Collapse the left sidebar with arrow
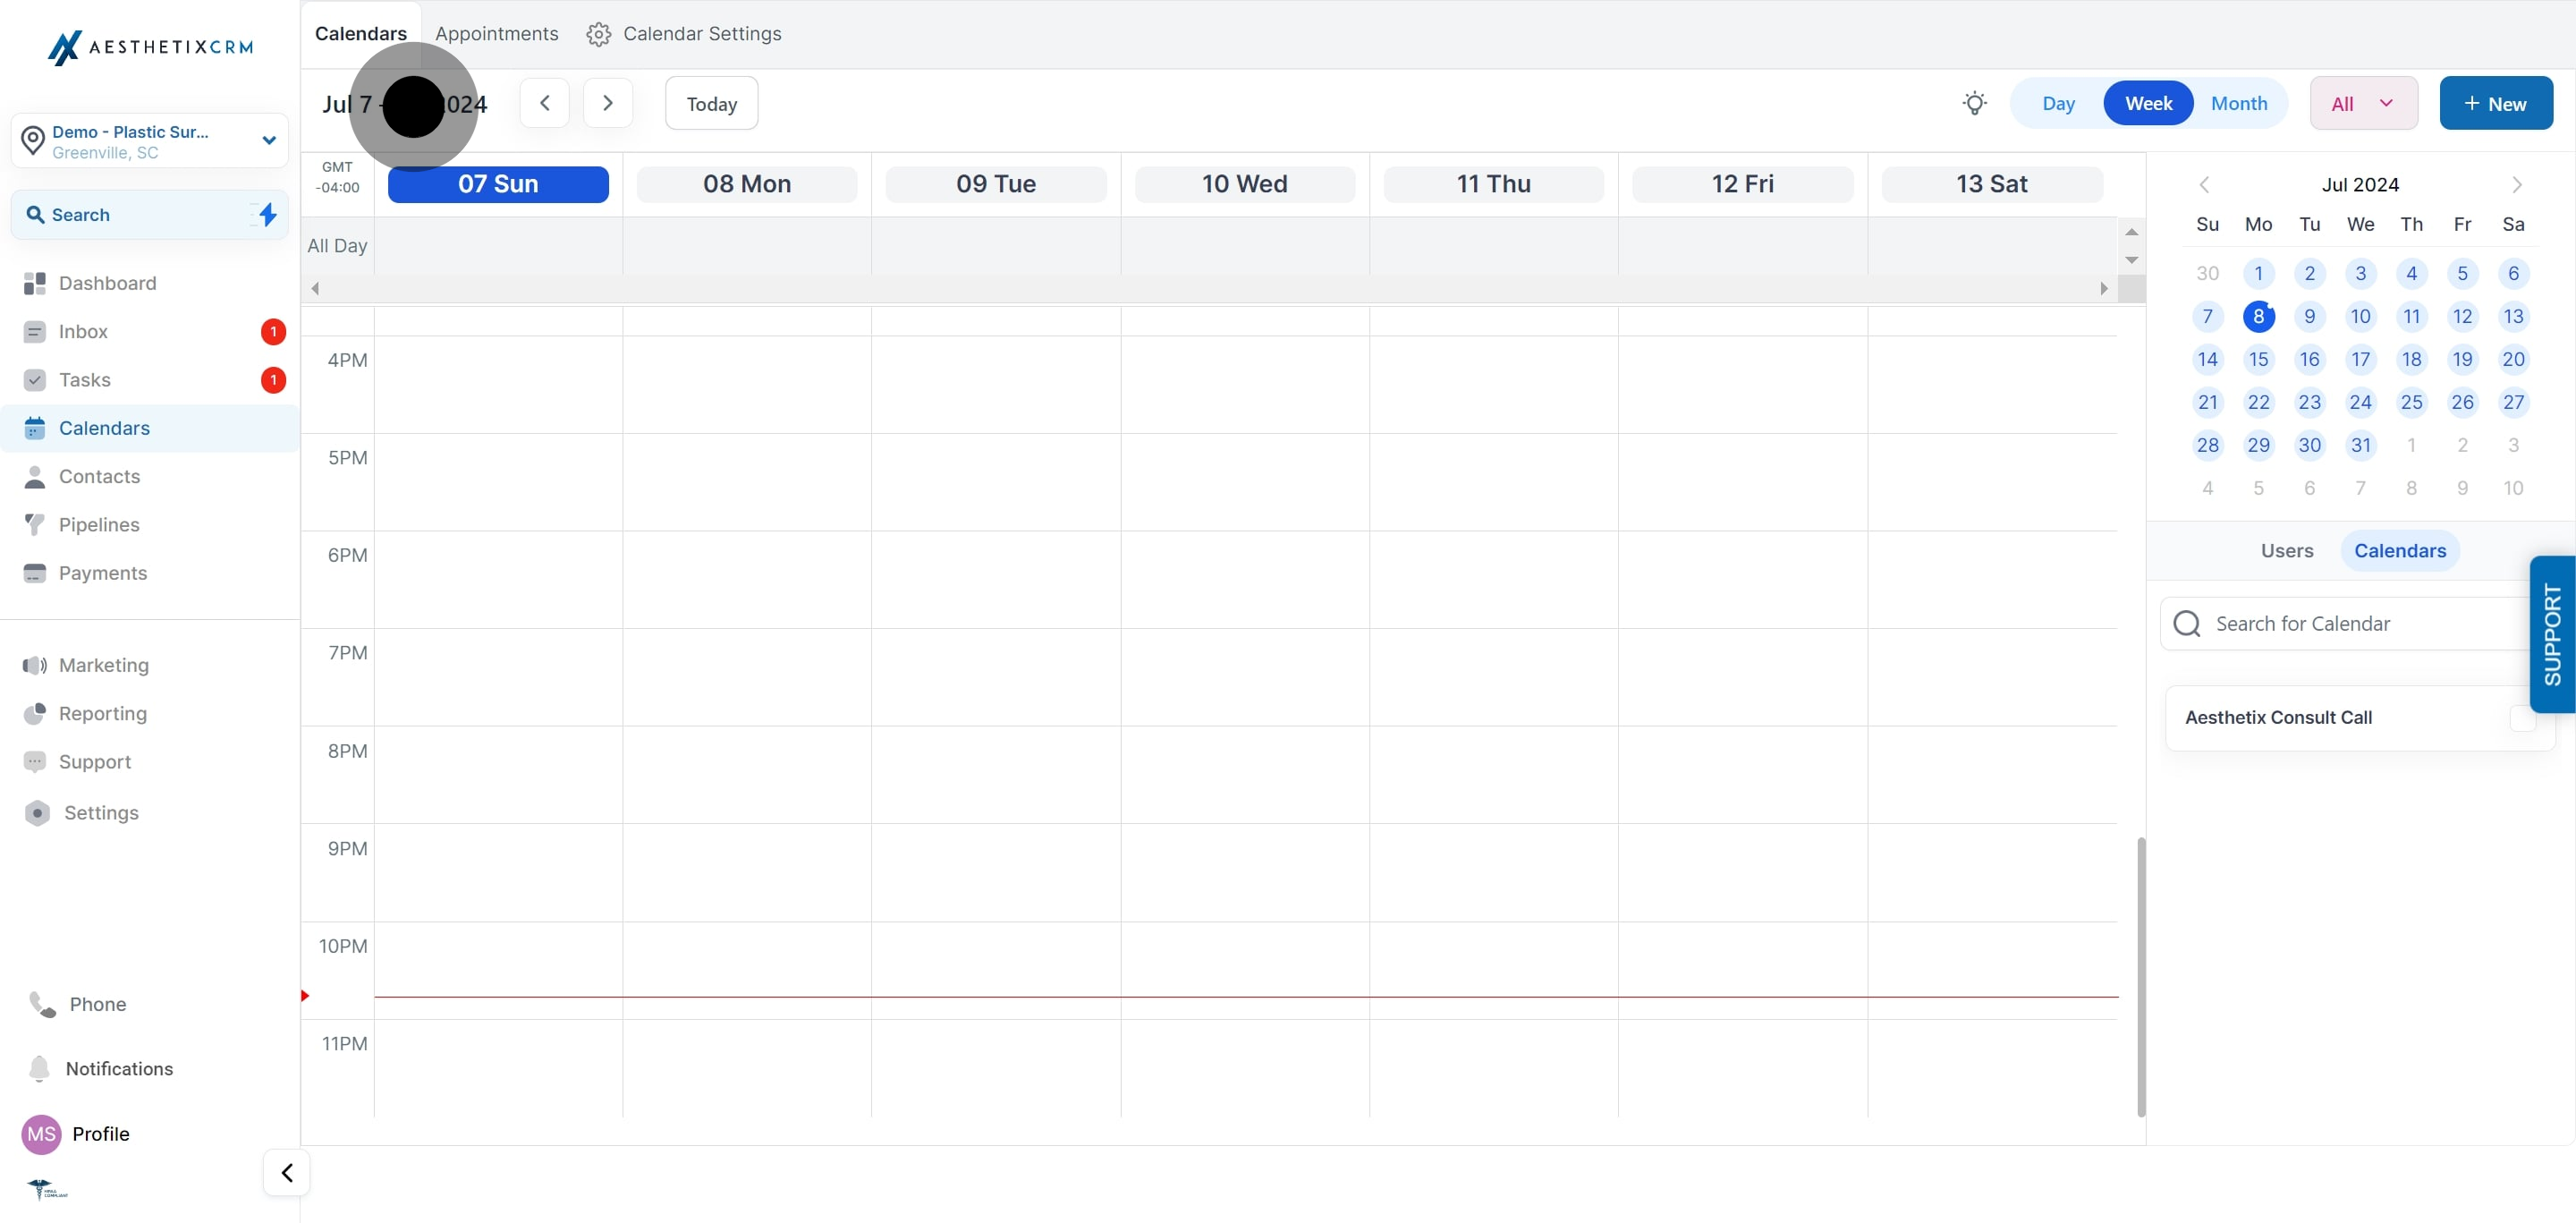 (287, 1172)
